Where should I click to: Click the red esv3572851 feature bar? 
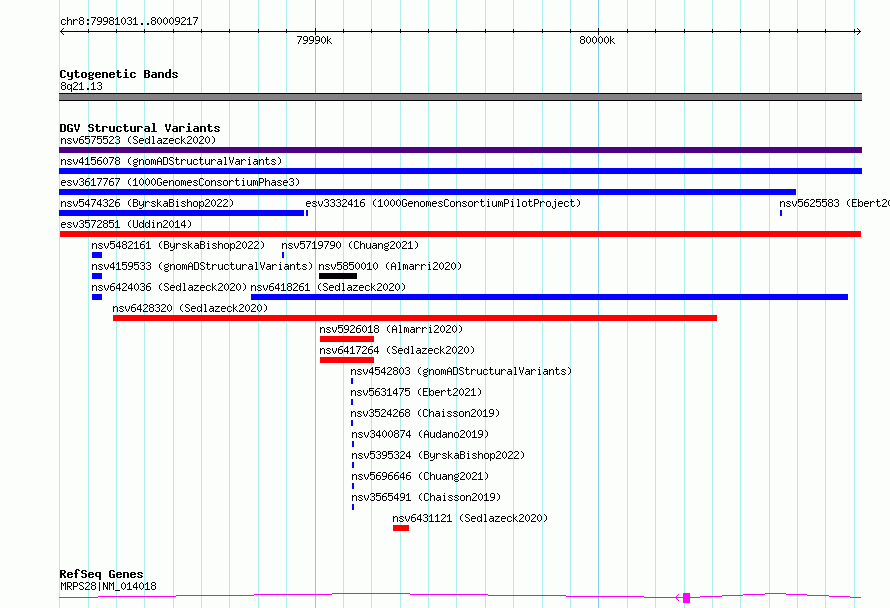pos(460,234)
